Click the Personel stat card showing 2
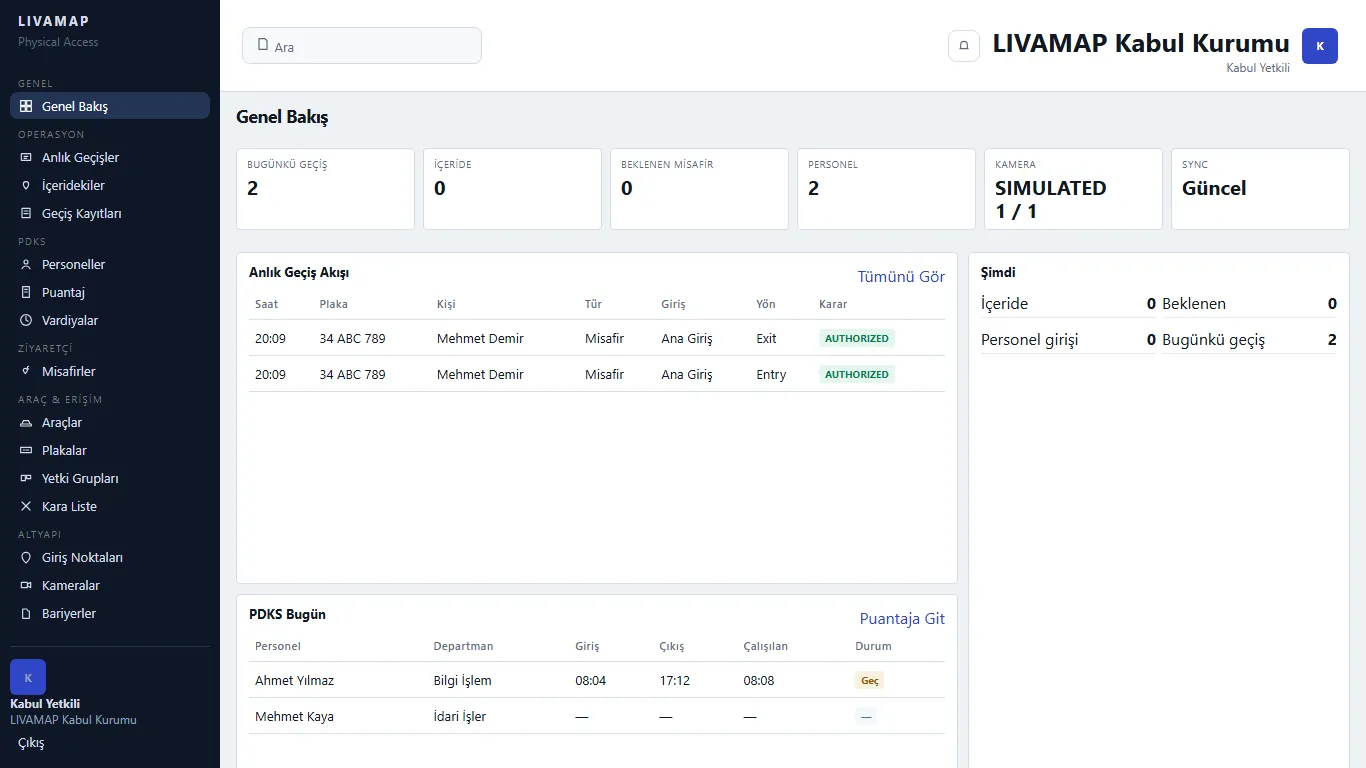The image size is (1366, 768). coord(886,189)
